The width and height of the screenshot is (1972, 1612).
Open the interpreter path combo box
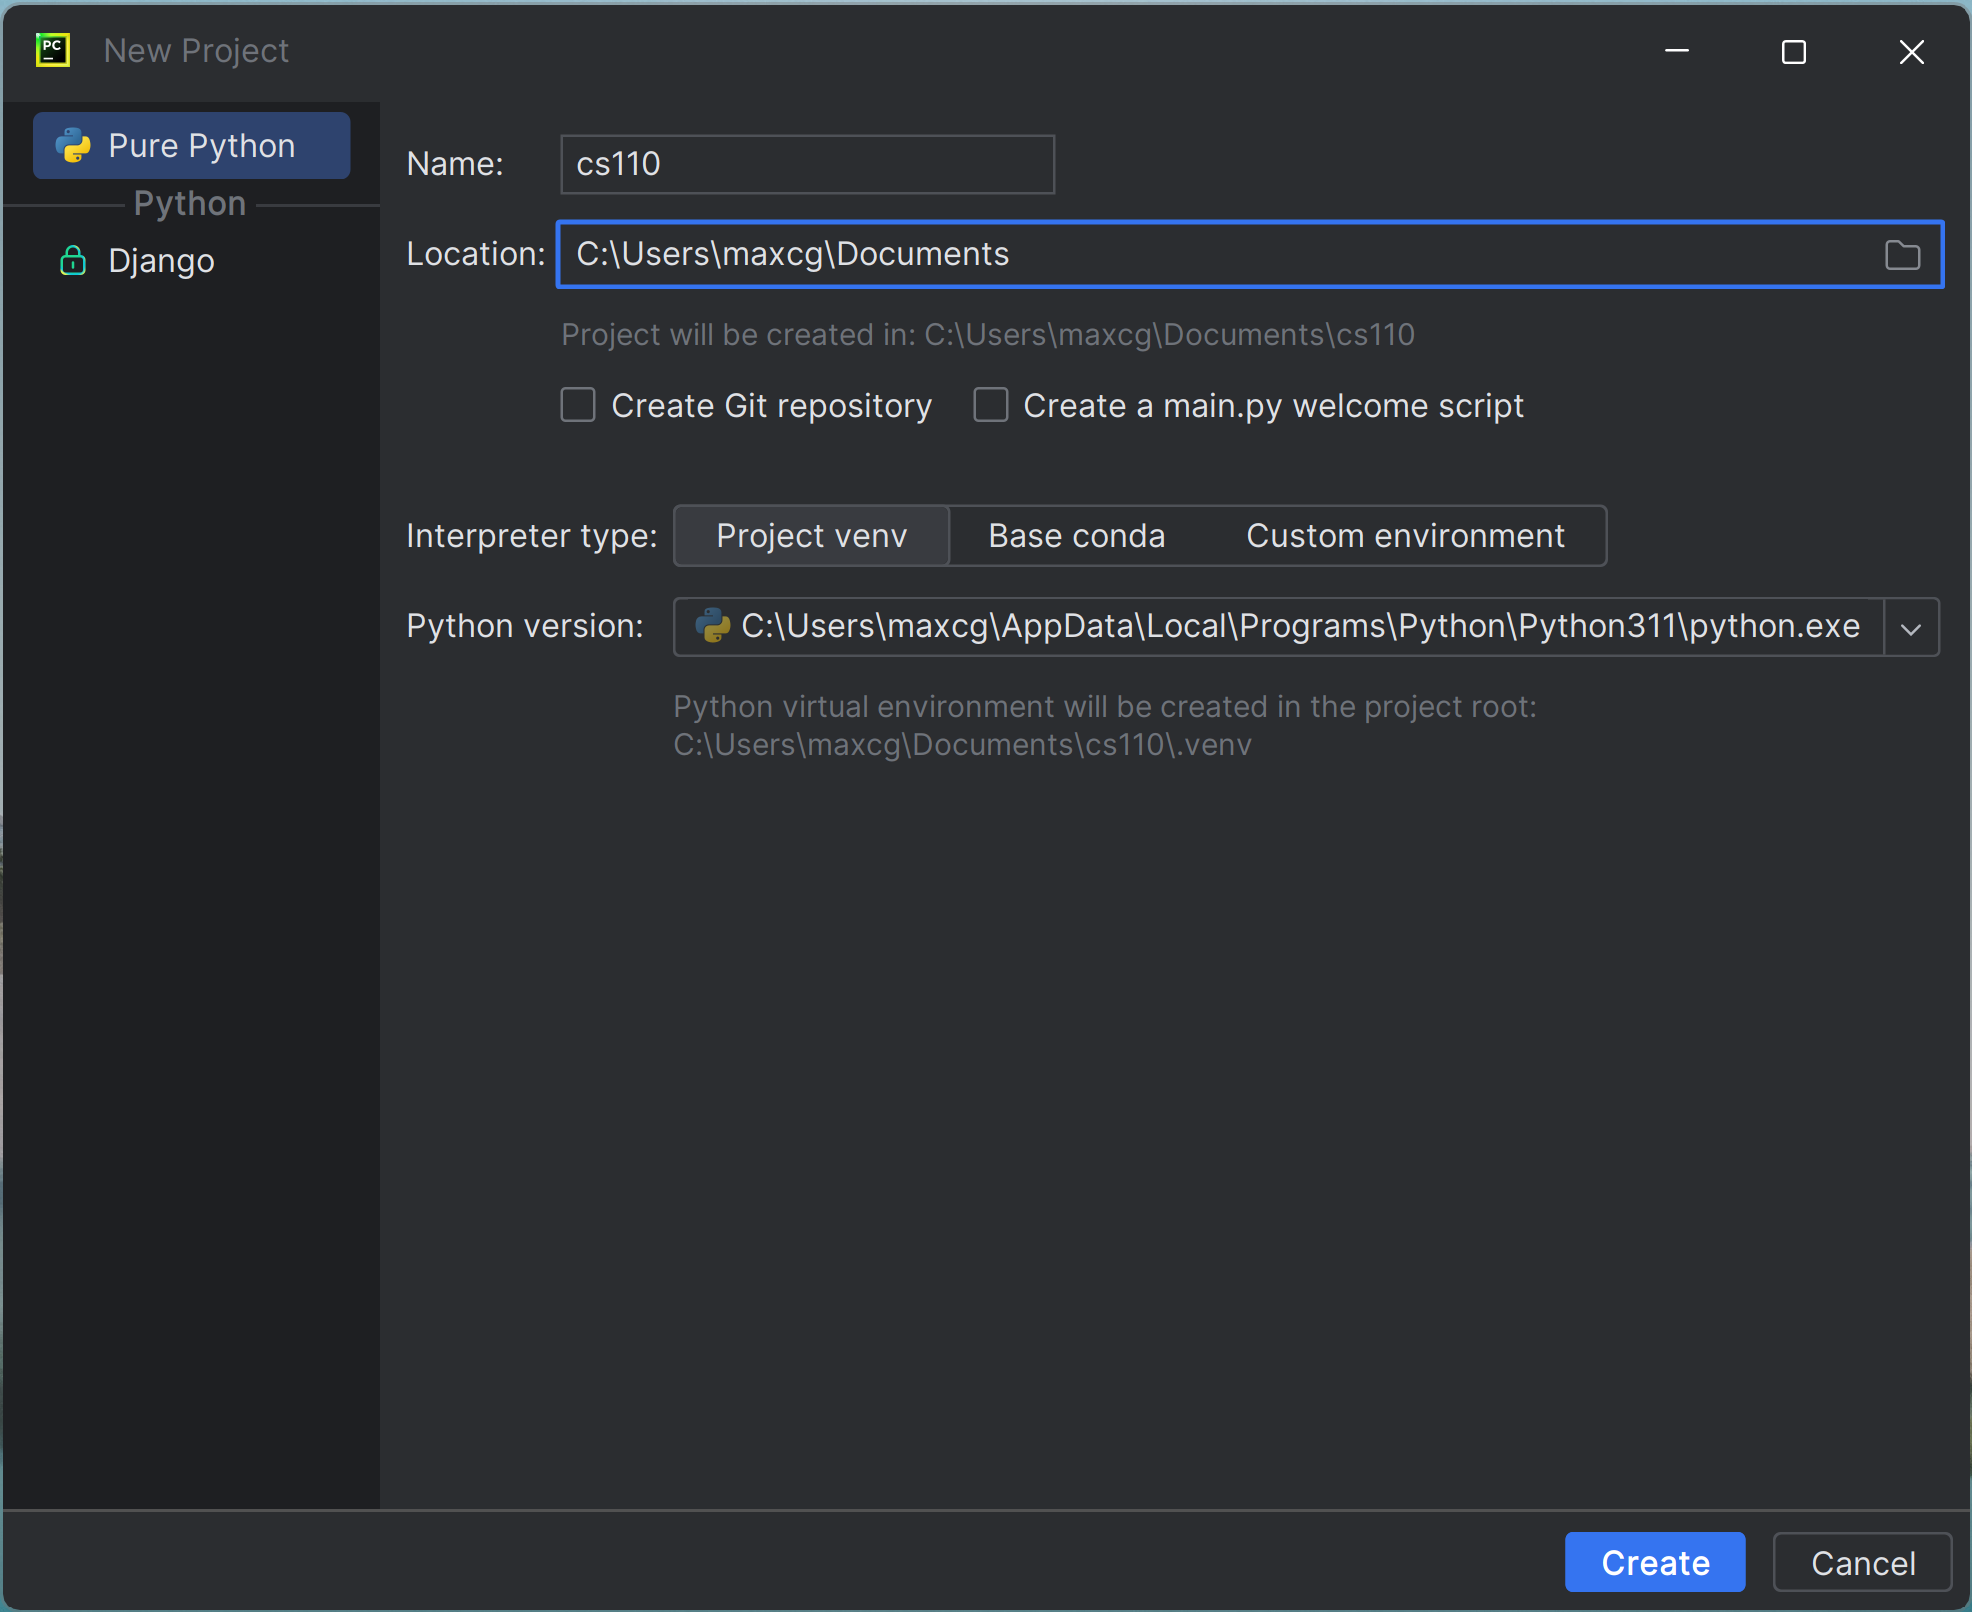1280,627
